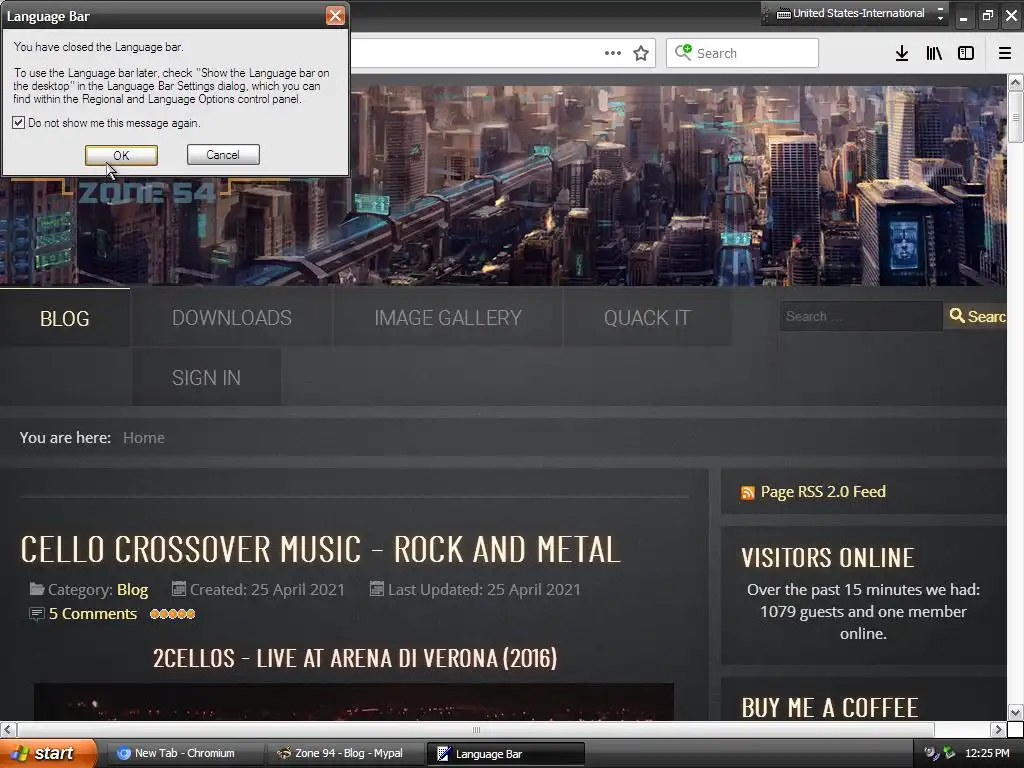Open the page actions three-dot menu
The width and height of the screenshot is (1024, 768).
[613, 53]
